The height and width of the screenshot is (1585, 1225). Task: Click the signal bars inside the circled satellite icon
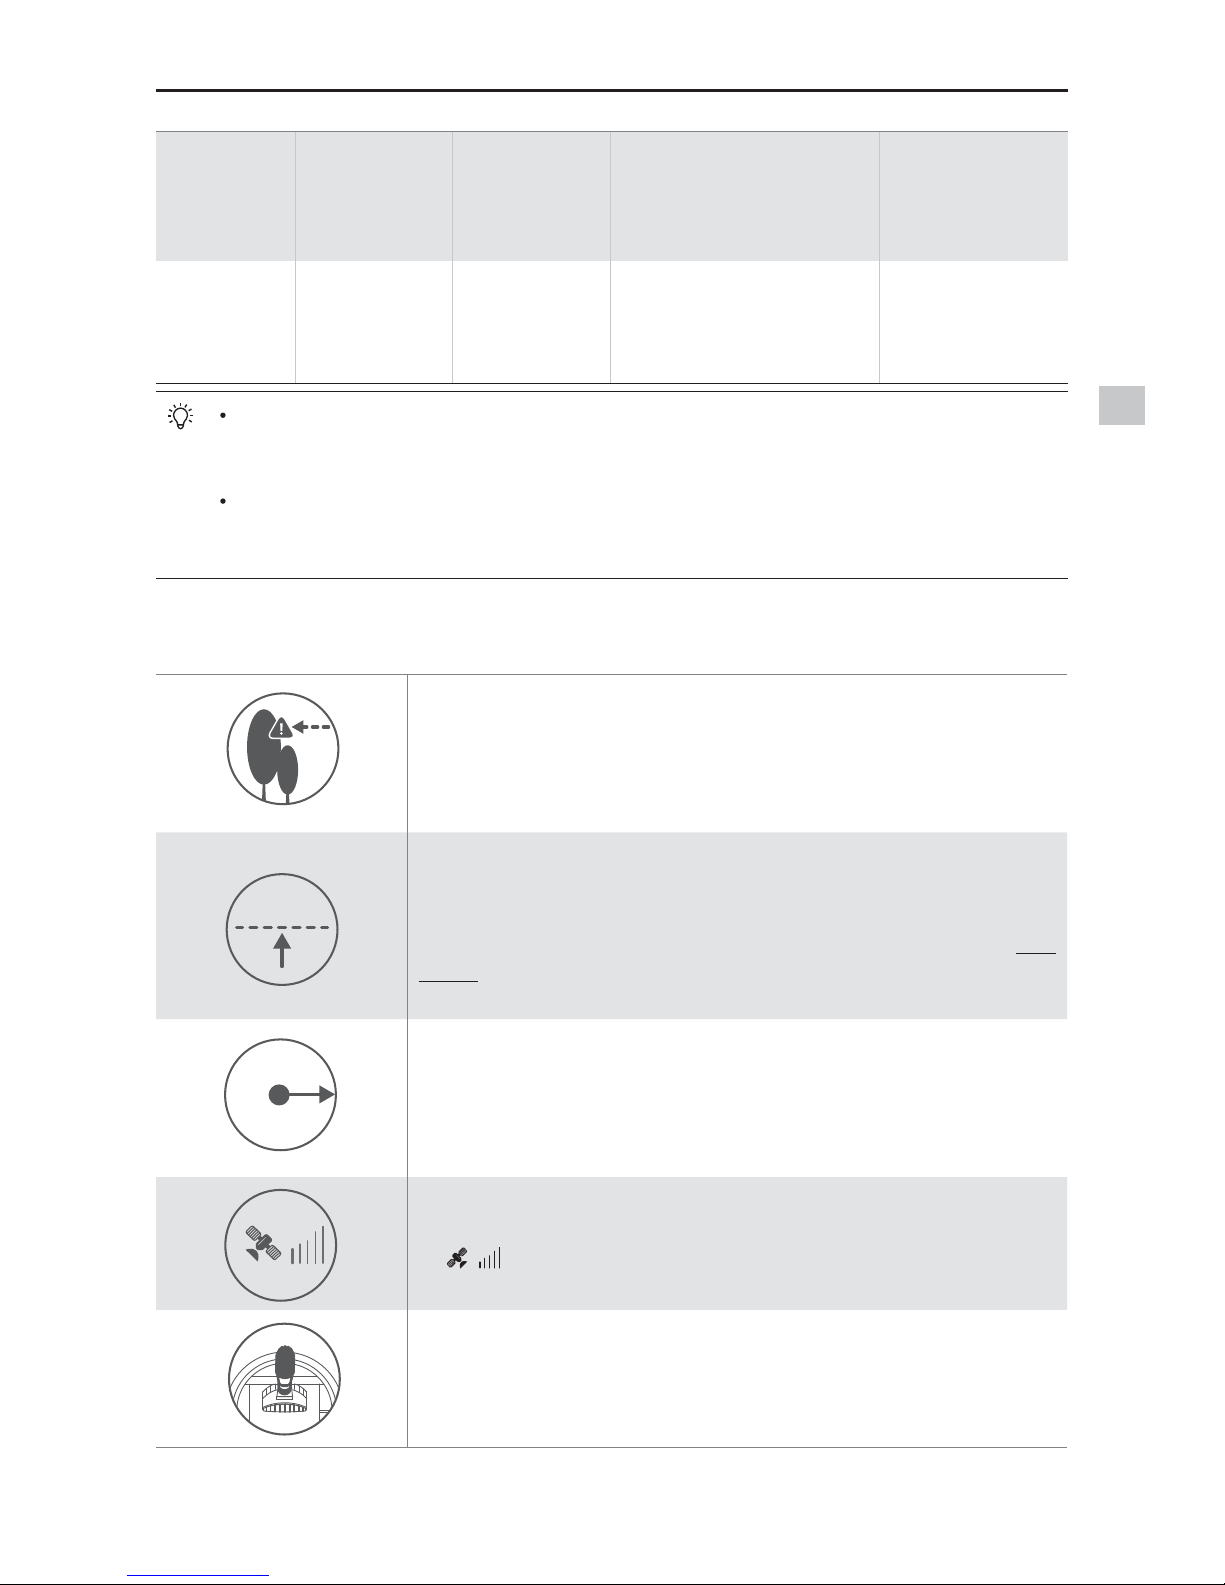(308, 1246)
